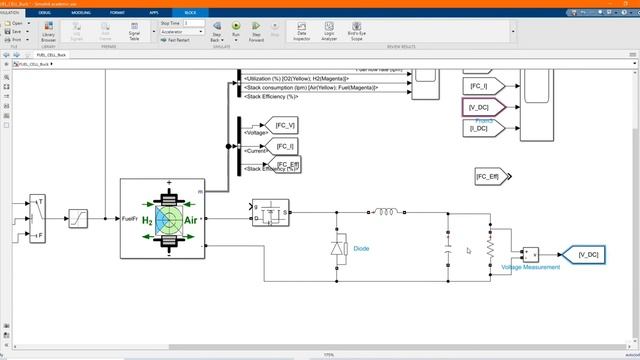Expand the Run button dropdown arrow
The image size is (640, 360).
click(236, 40)
